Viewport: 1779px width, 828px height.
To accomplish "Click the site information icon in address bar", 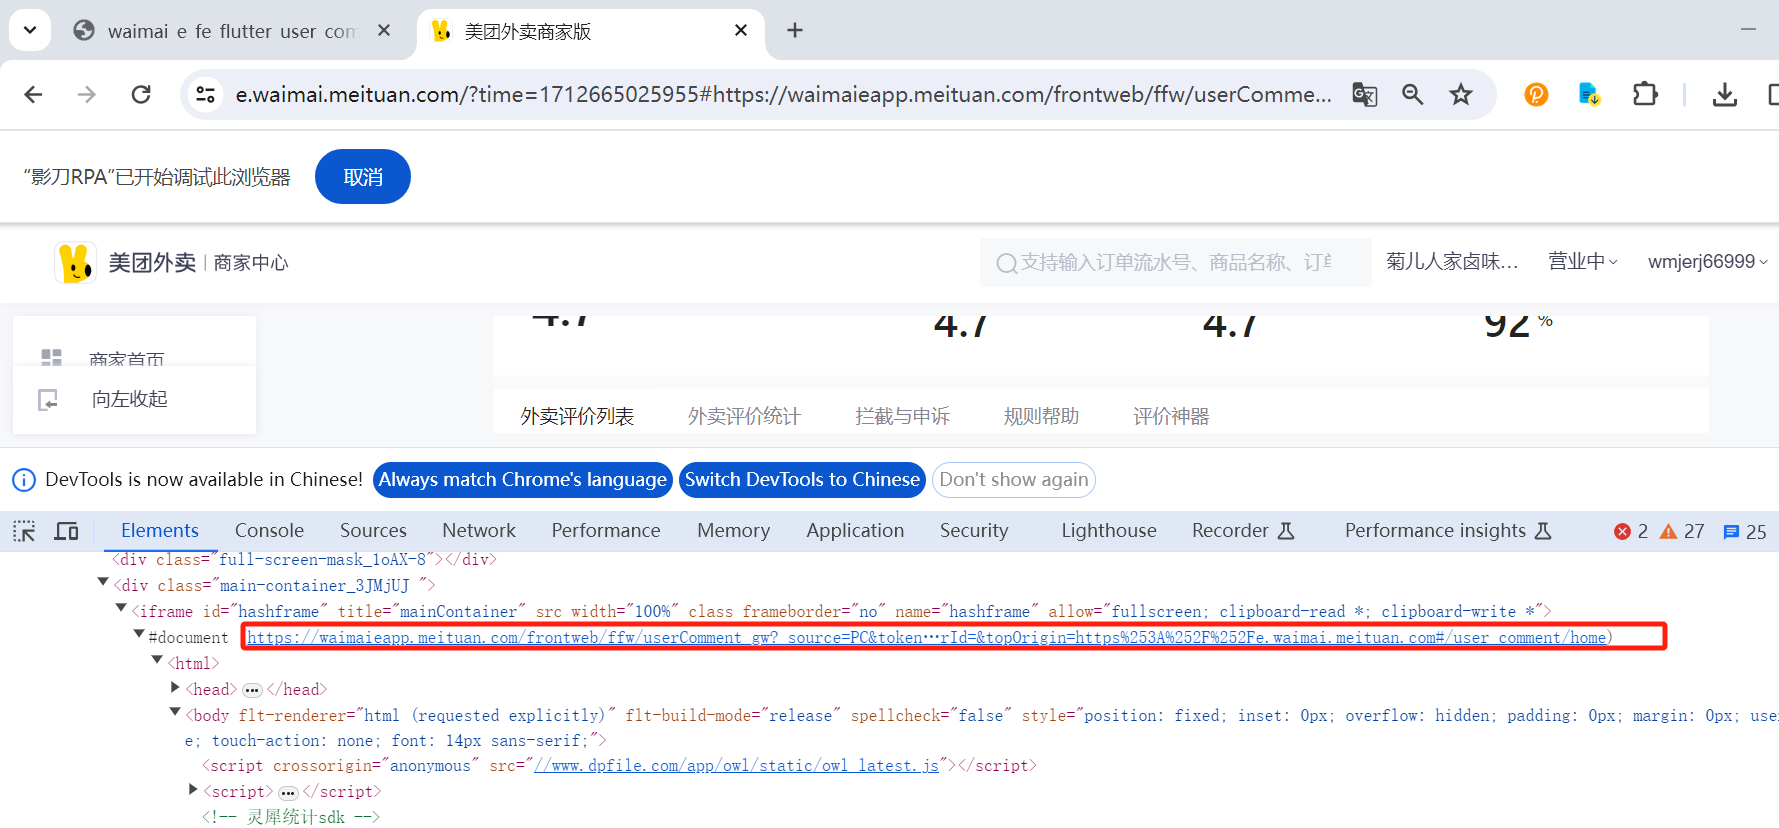I will (x=205, y=94).
